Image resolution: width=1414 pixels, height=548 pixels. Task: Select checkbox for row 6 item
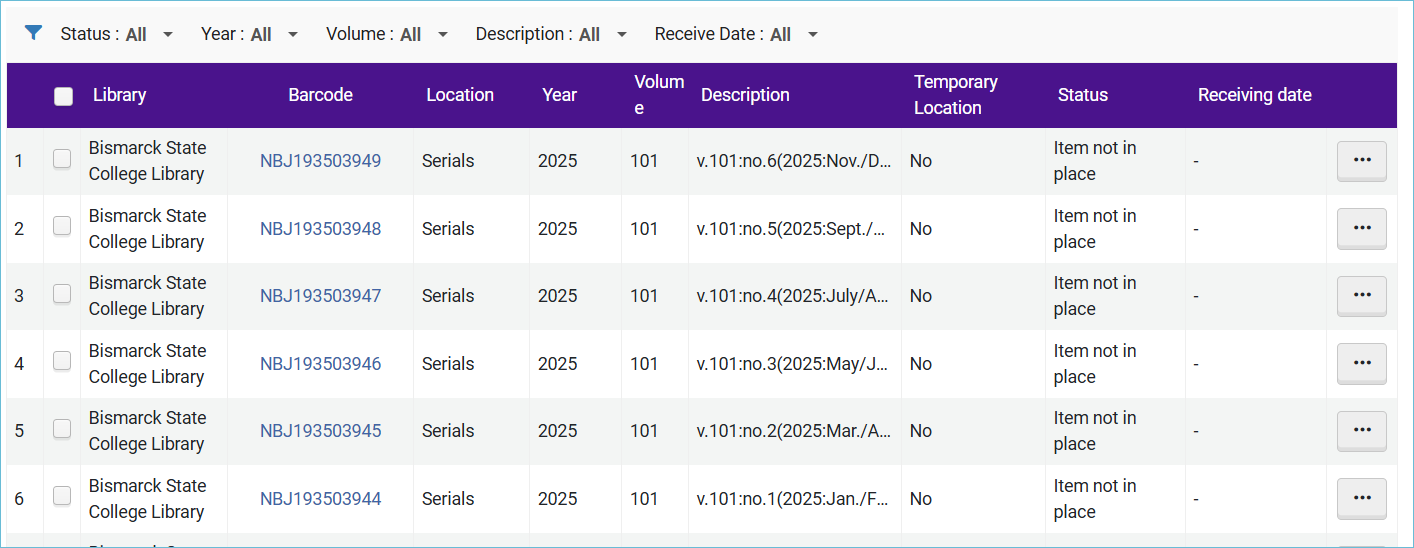click(62, 496)
